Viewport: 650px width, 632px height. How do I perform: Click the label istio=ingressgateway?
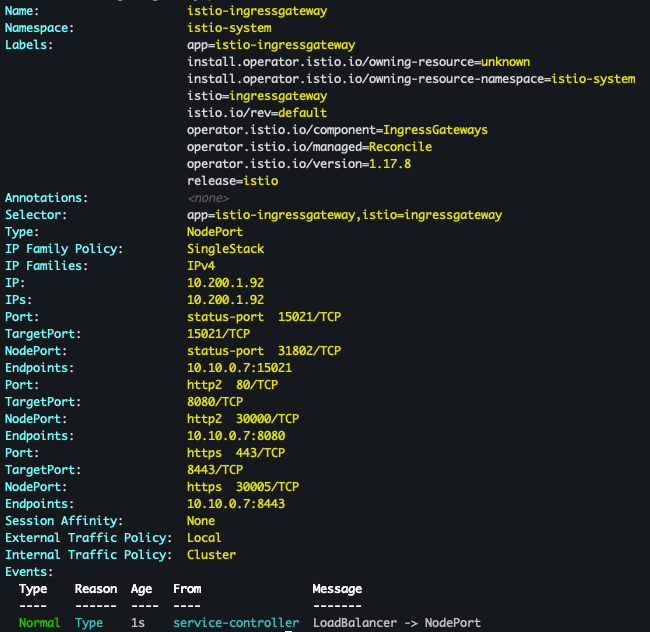pyautogui.click(x=257, y=96)
